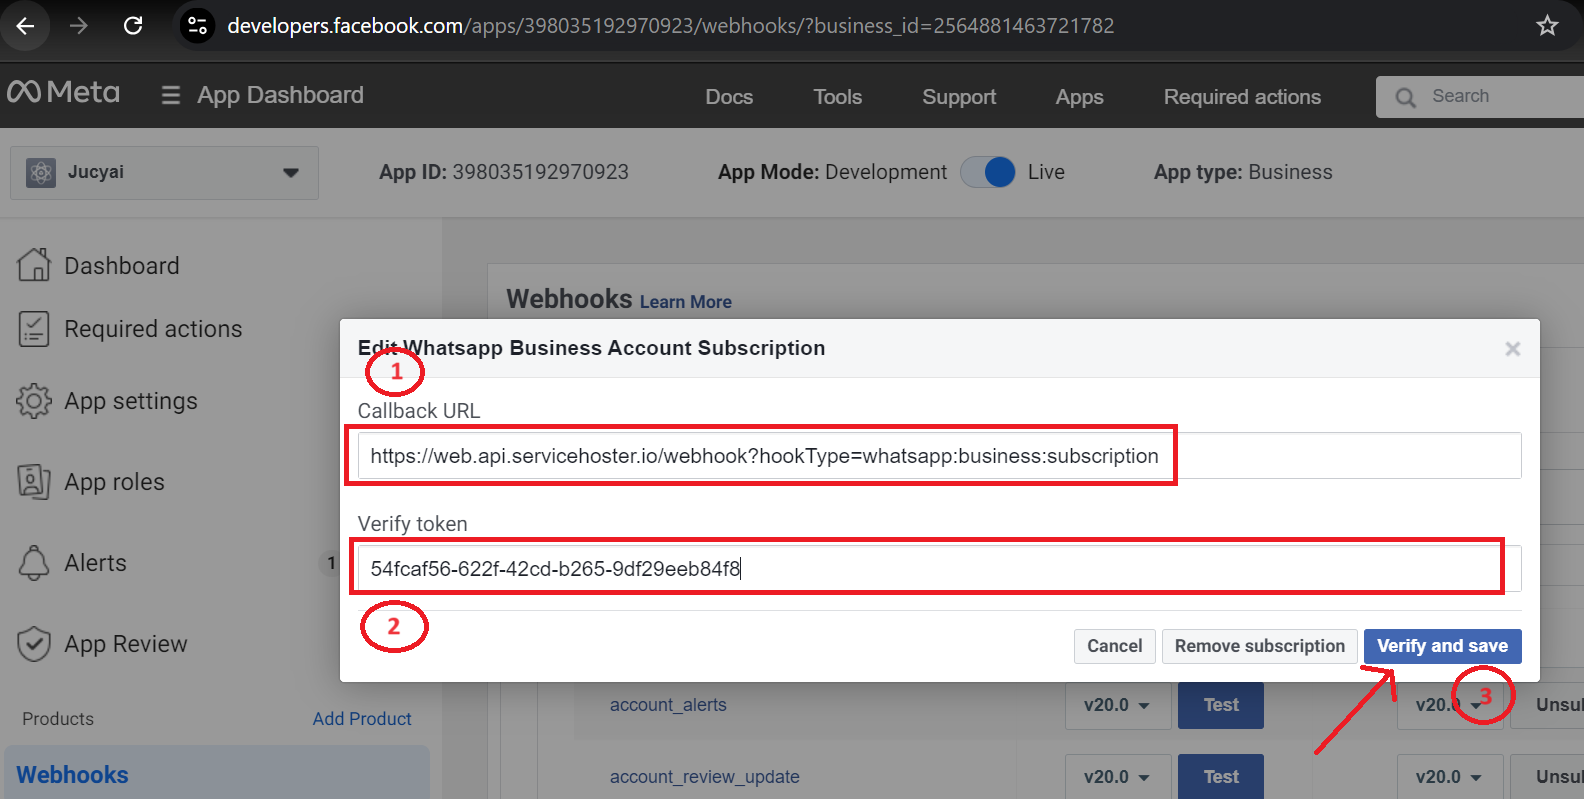Open the Jucyai app selector dropdown
The image size is (1584, 799).
point(165,172)
